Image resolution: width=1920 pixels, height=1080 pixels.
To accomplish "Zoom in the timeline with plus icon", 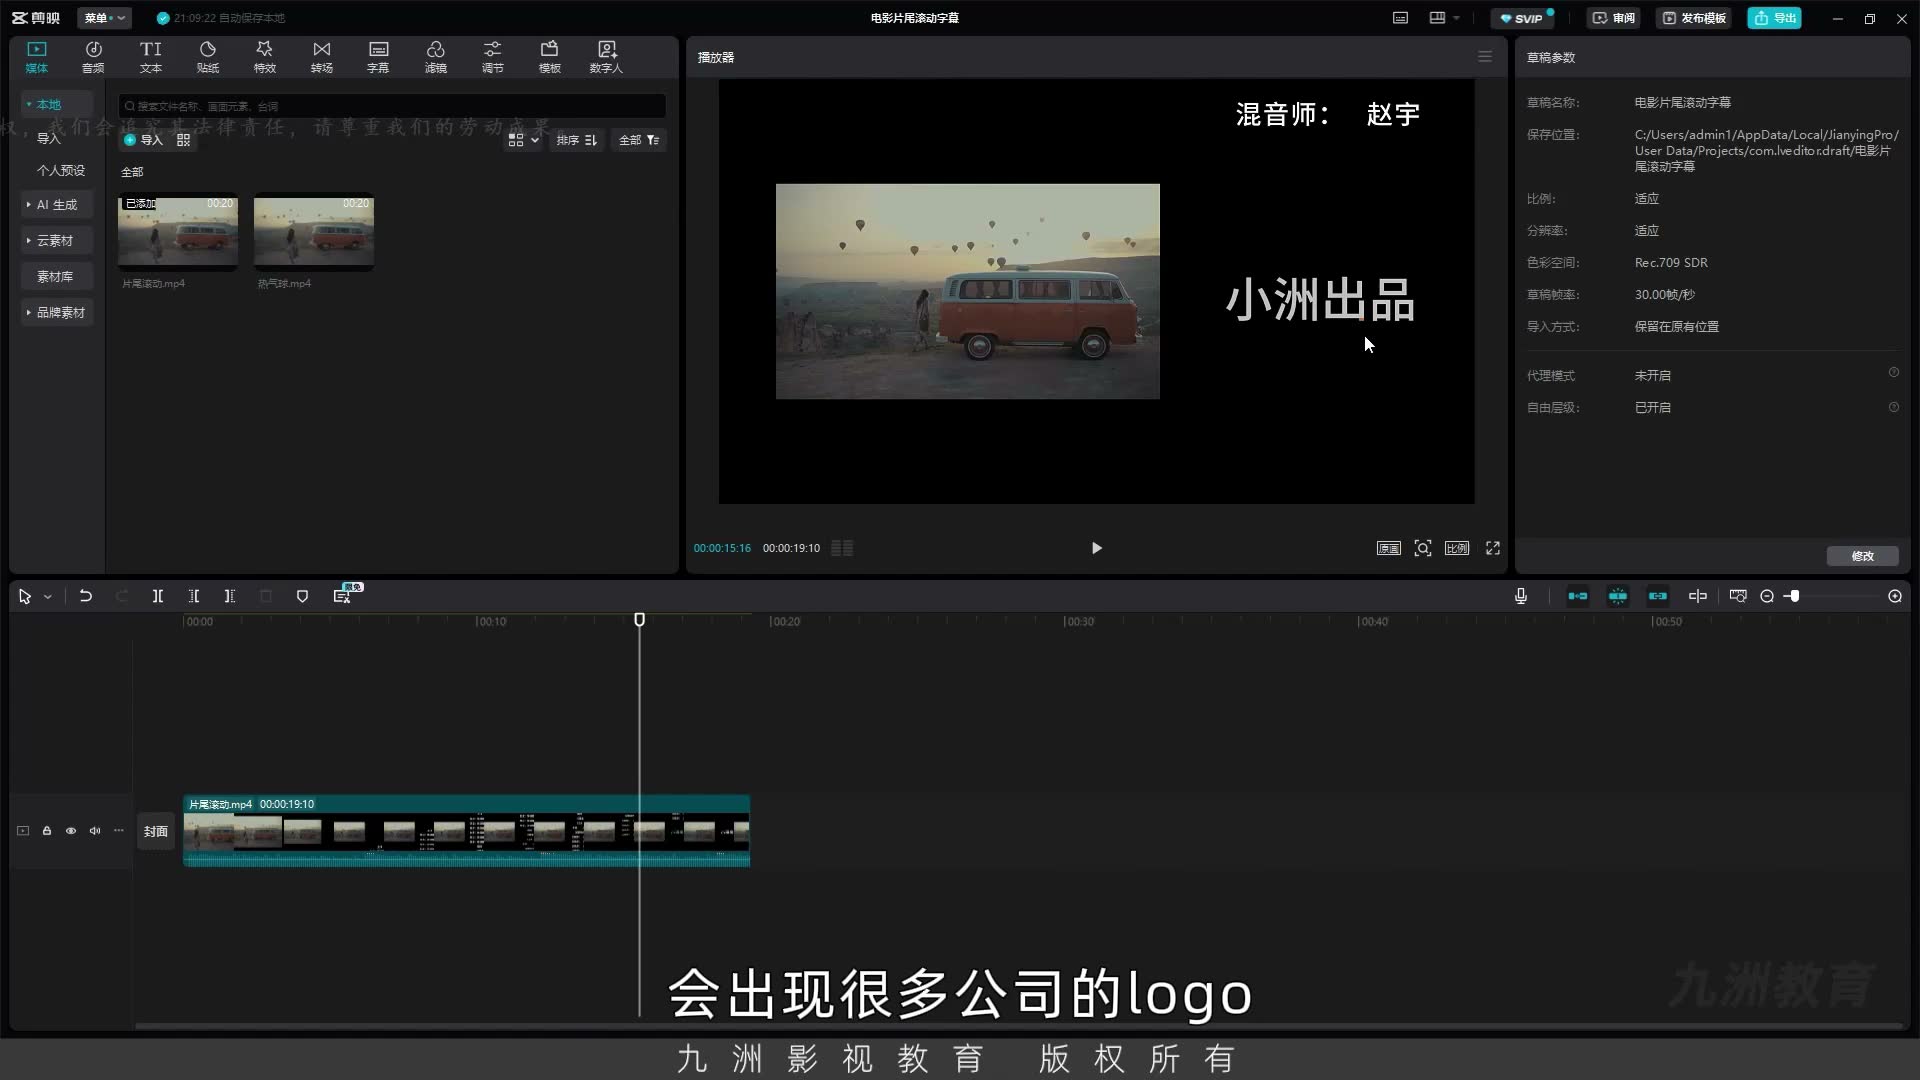I will click(1895, 596).
